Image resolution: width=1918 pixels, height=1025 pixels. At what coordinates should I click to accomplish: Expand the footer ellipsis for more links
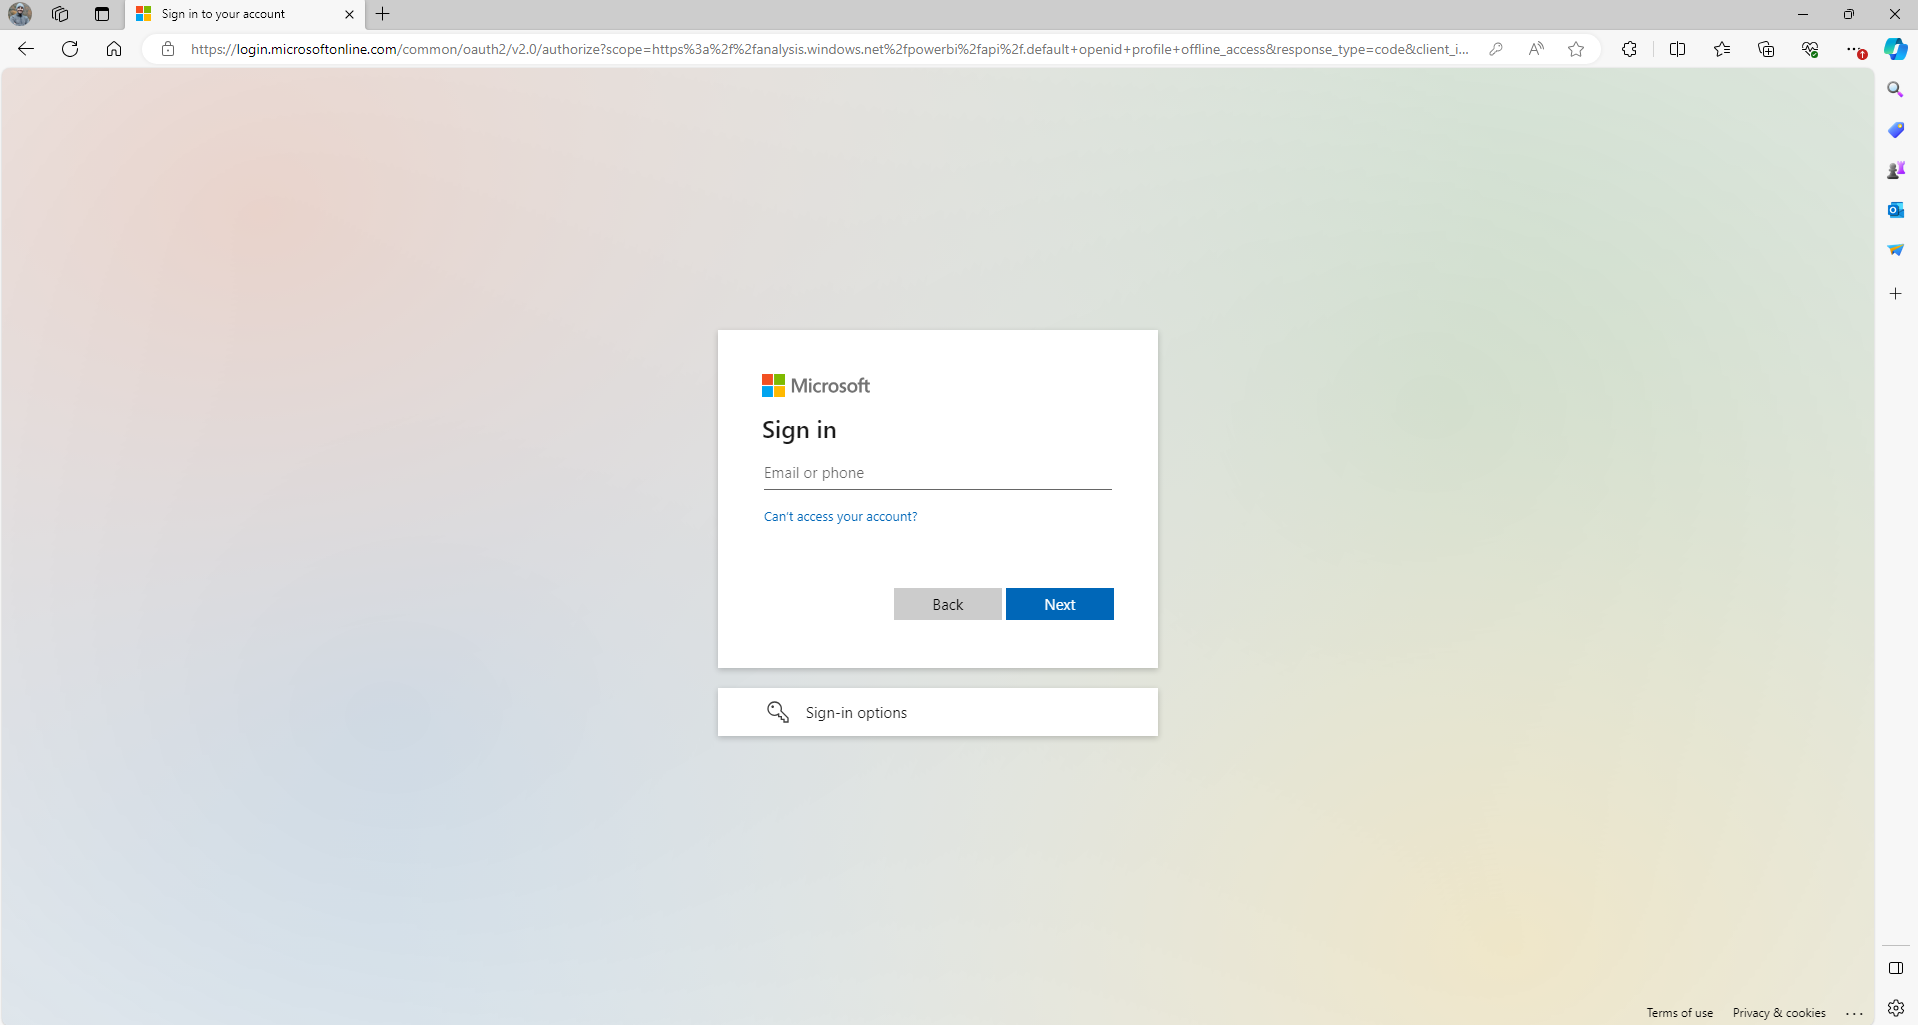click(1852, 1012)
